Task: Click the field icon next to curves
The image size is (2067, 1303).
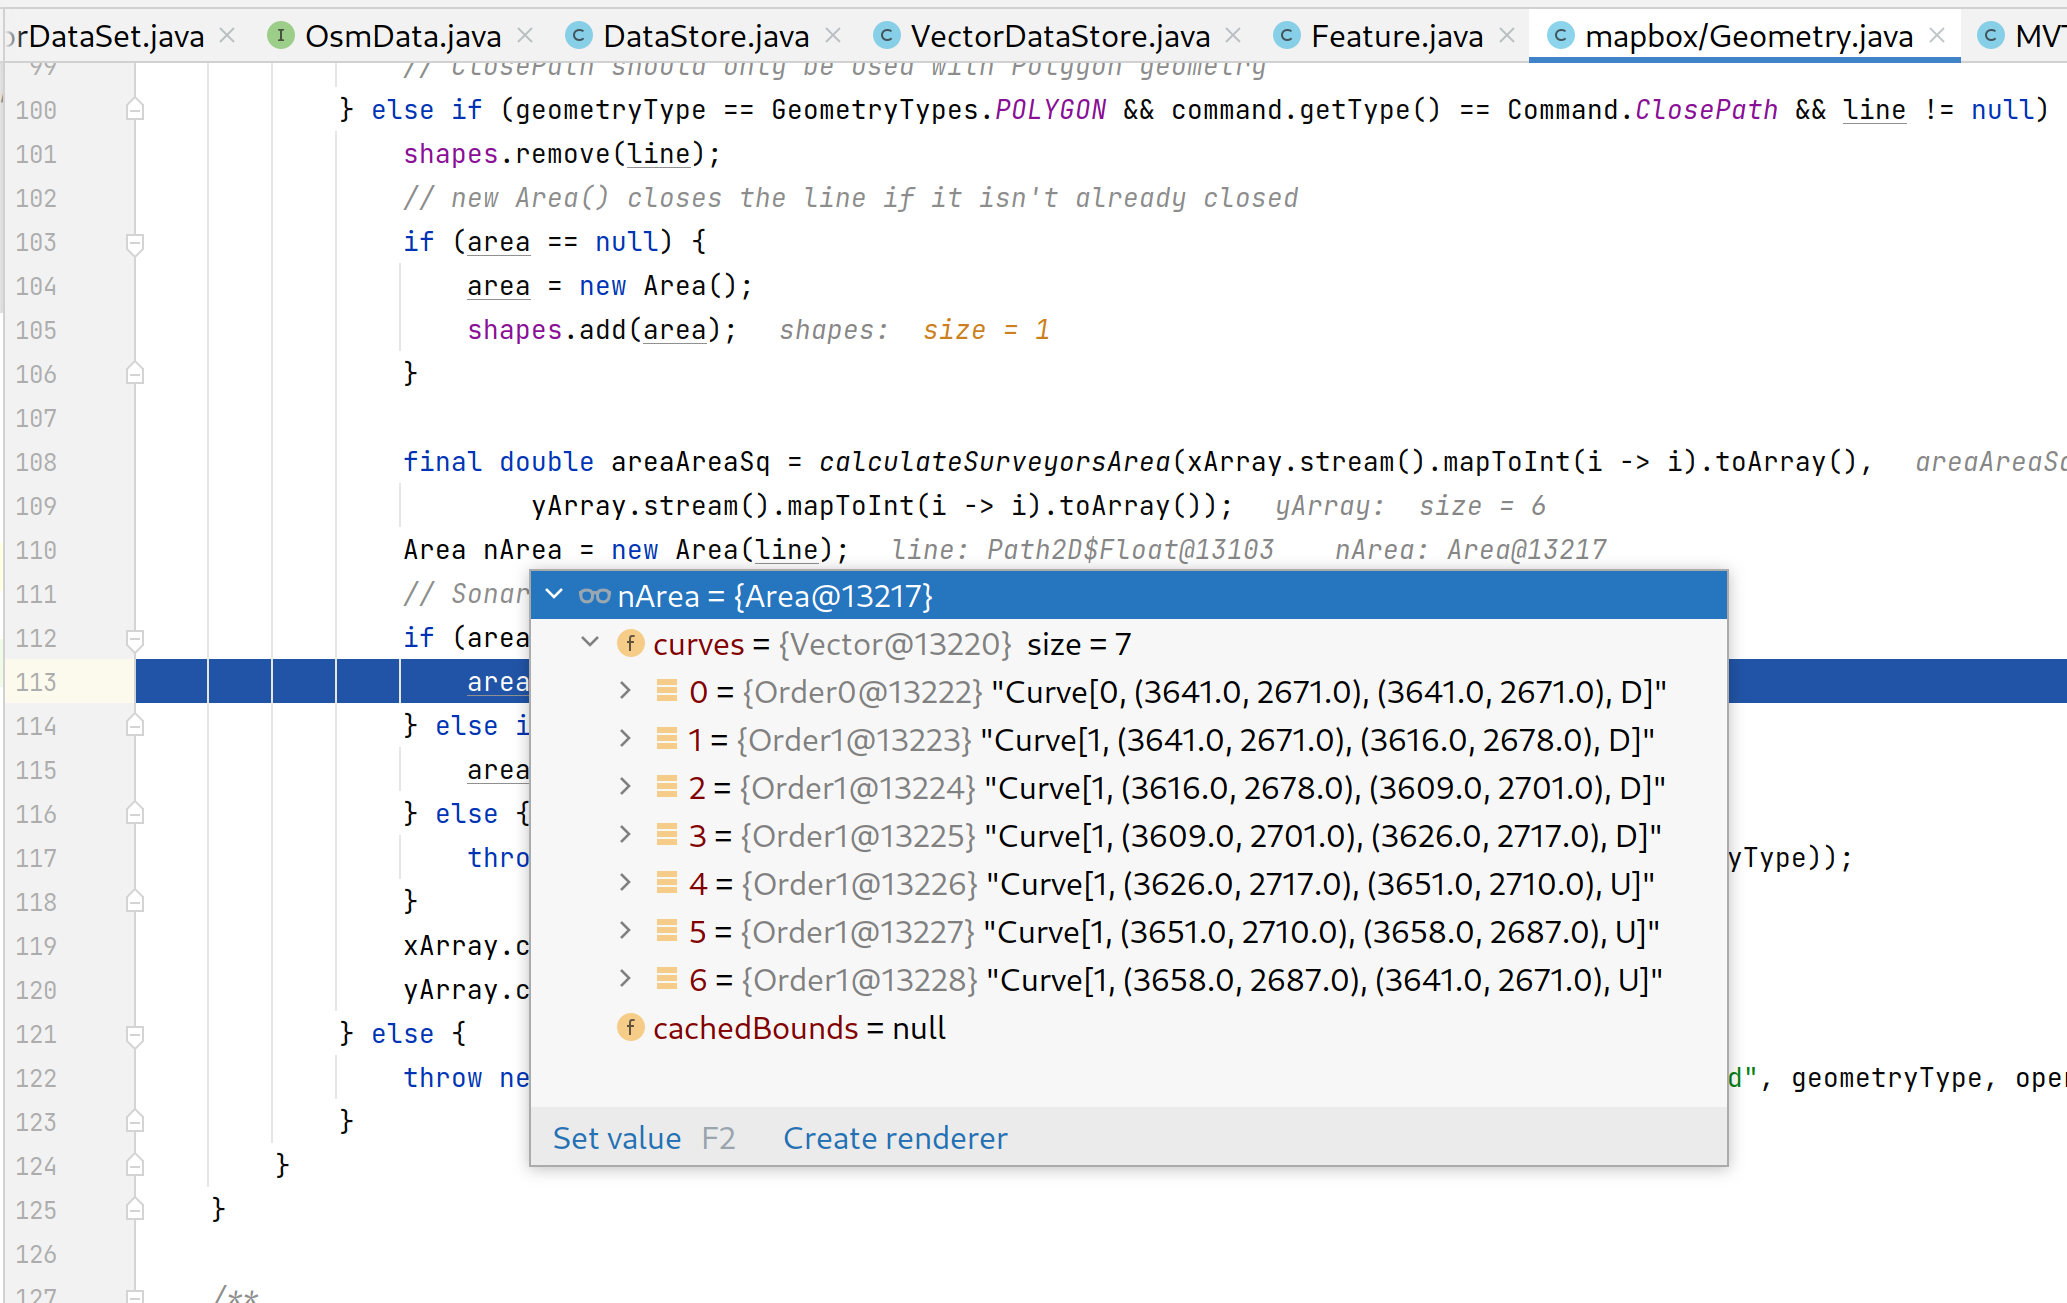Action: tap(630, 643)
